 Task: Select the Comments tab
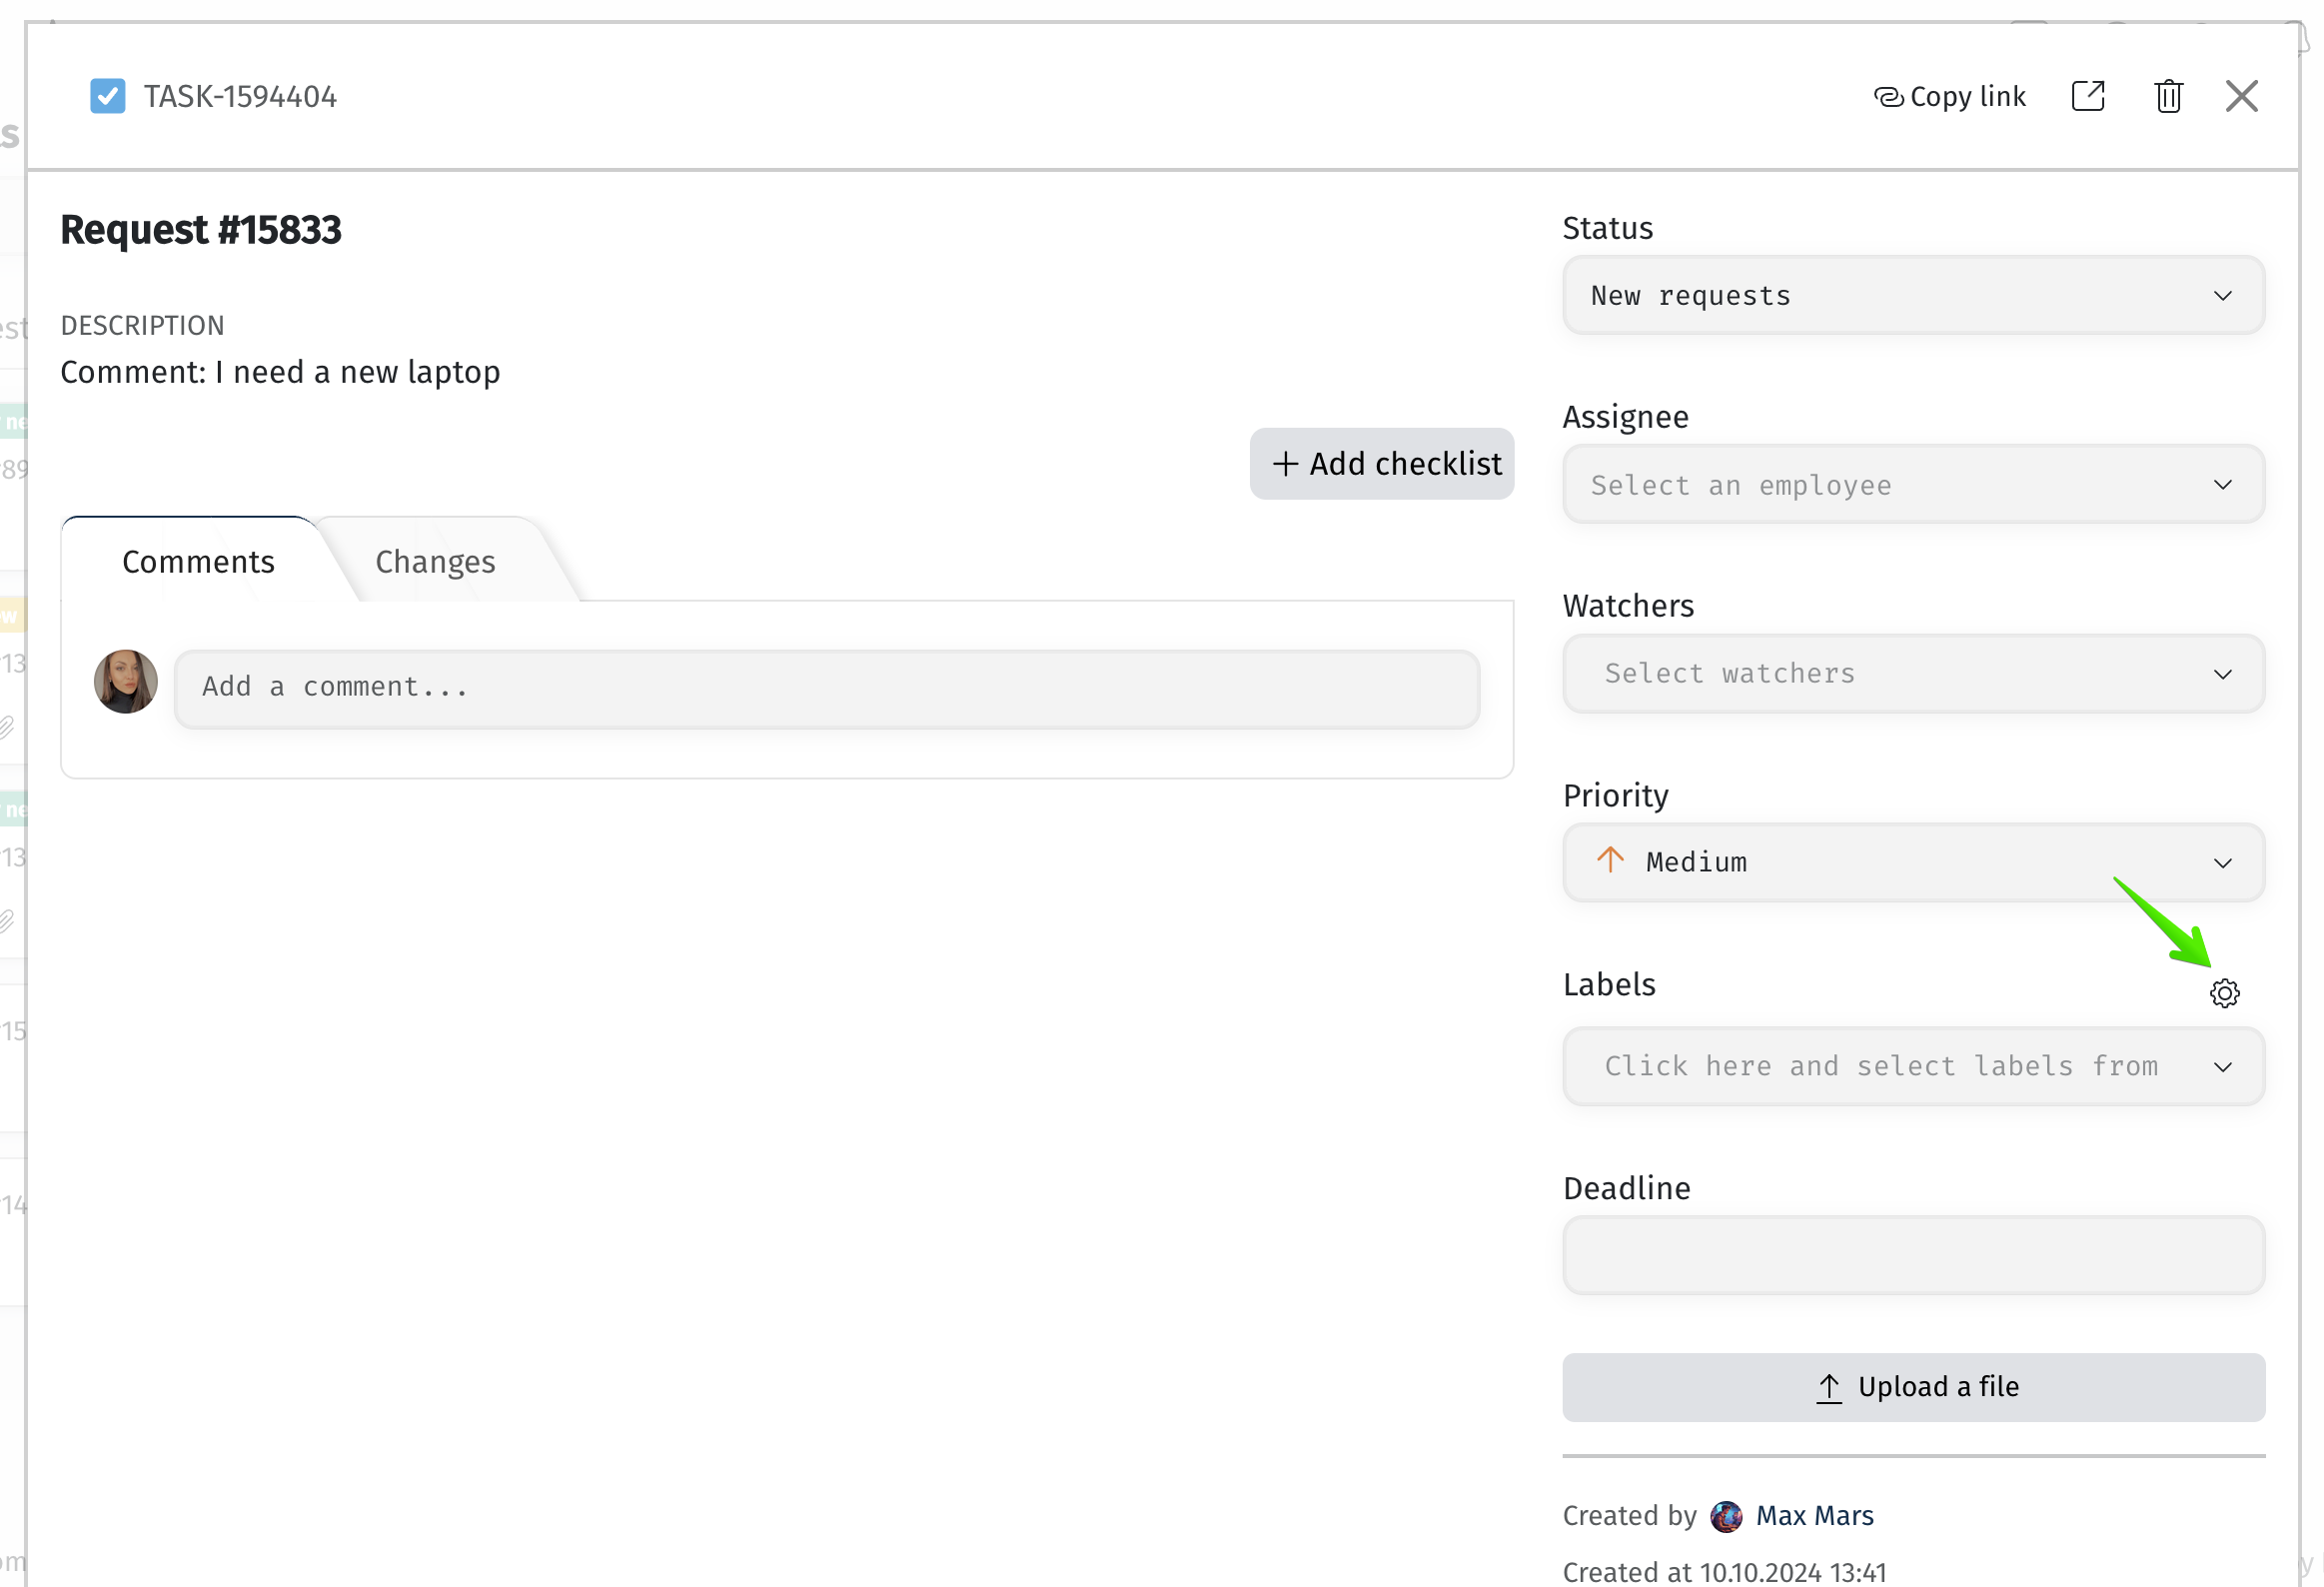tap(198, 562)
